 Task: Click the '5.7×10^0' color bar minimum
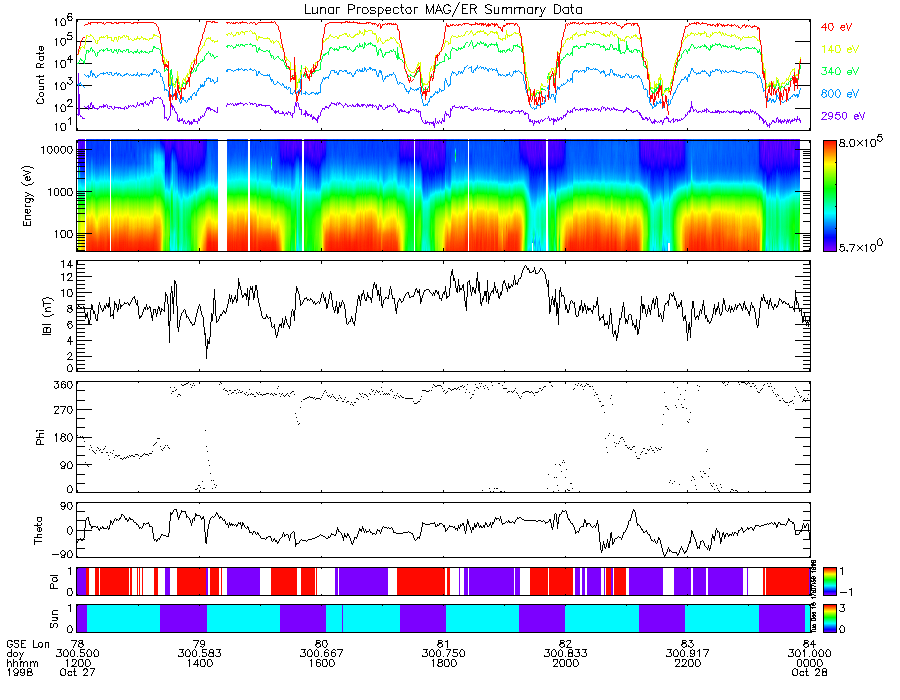coord(860,247)
